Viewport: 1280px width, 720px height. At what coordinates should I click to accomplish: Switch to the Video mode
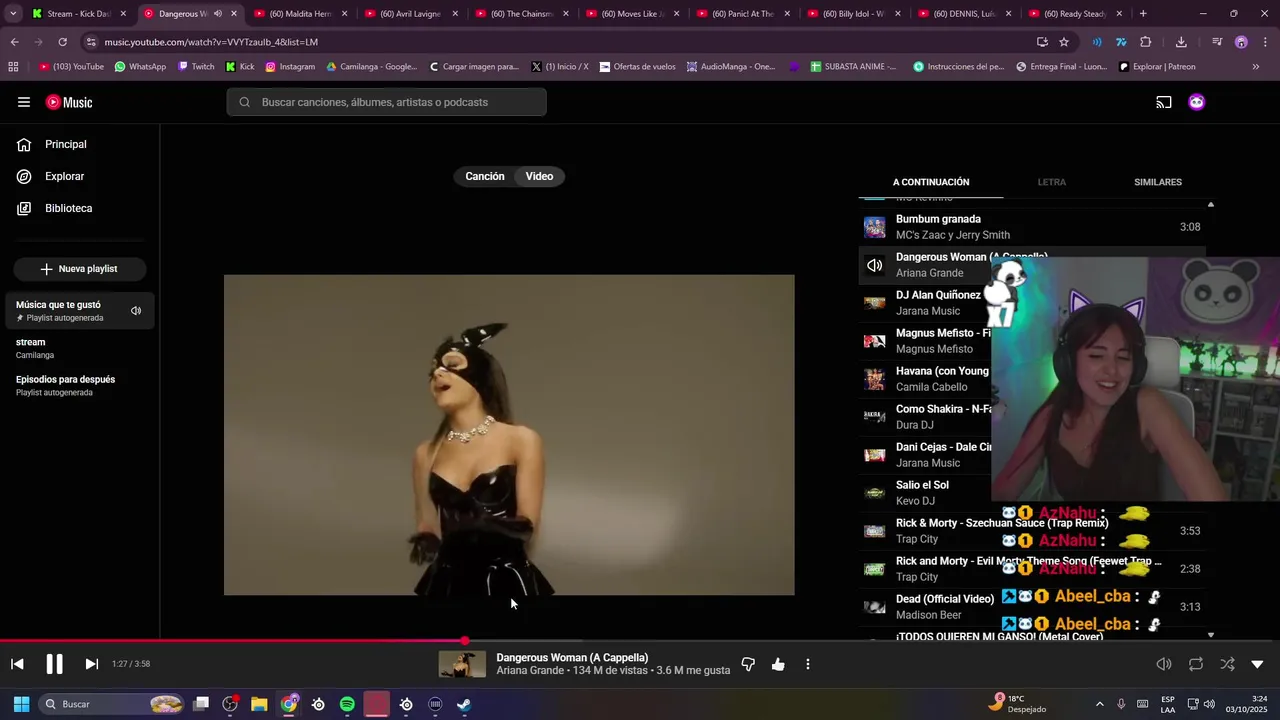coord(539,176)
